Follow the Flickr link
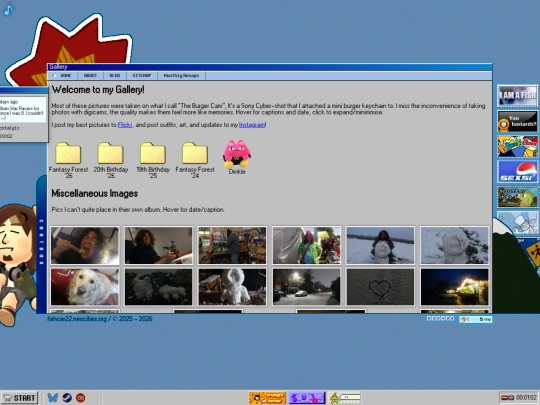This screenshot has width=540, height=405. pos(125,125)
